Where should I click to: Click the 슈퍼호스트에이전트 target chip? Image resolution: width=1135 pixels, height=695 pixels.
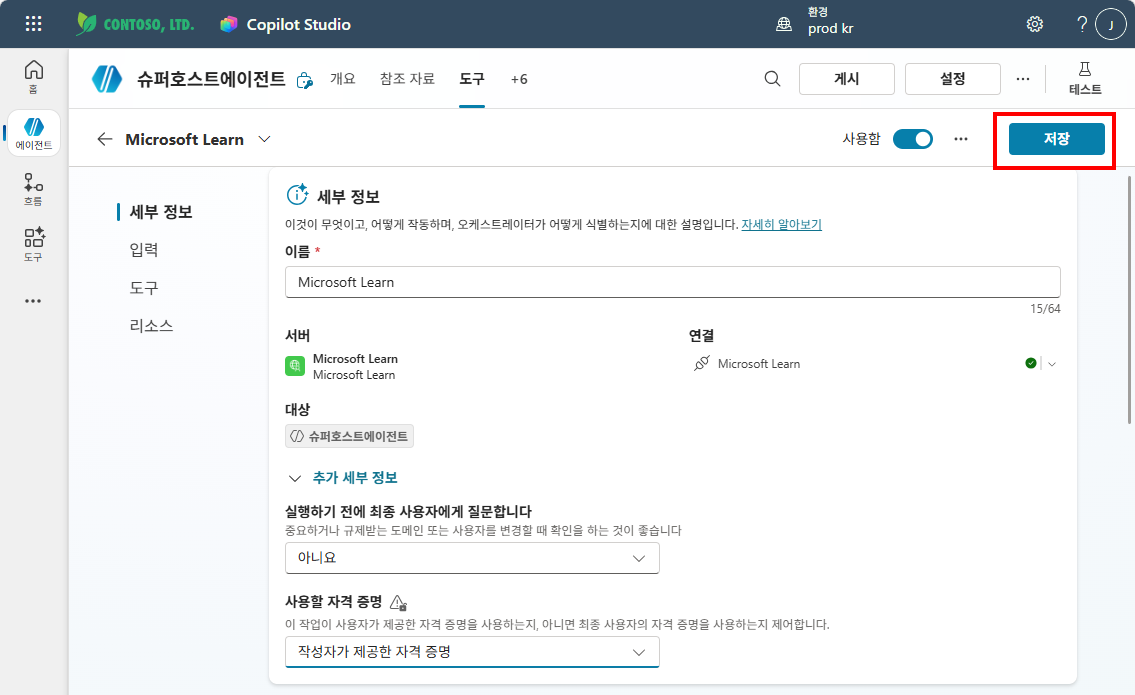pyautogui.click(x=350, y=436)
